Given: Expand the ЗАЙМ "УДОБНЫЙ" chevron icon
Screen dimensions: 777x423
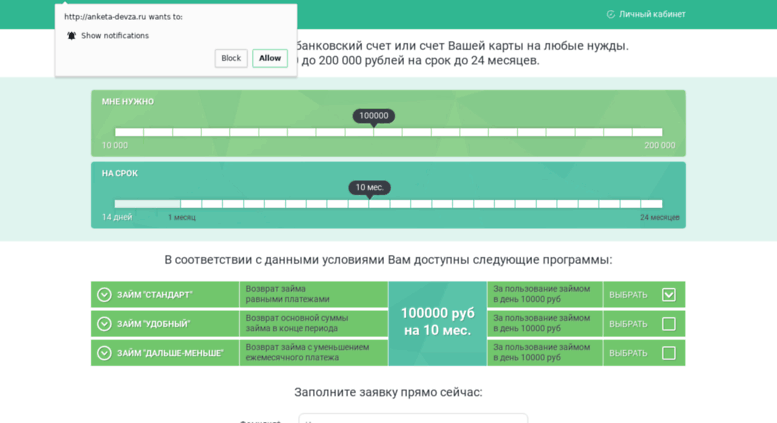Looking at the screenshot, I should pos(104,324).
